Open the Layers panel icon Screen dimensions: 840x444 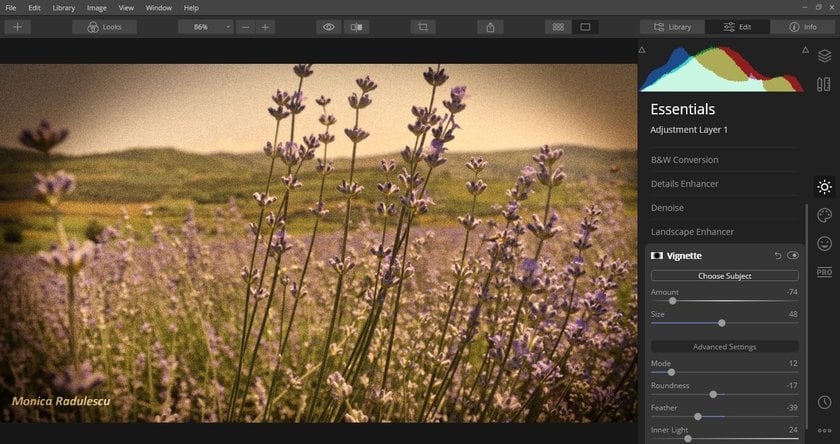(x=824, y=56)
